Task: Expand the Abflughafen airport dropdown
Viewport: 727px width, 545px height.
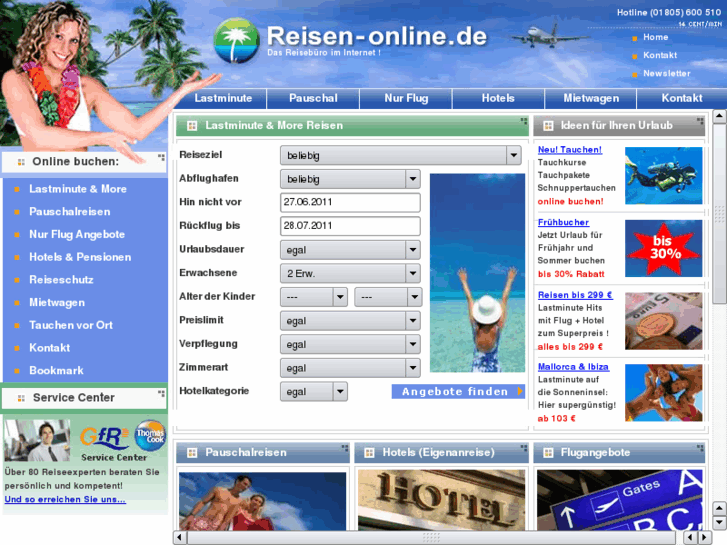Action: (x=412, y=179)
